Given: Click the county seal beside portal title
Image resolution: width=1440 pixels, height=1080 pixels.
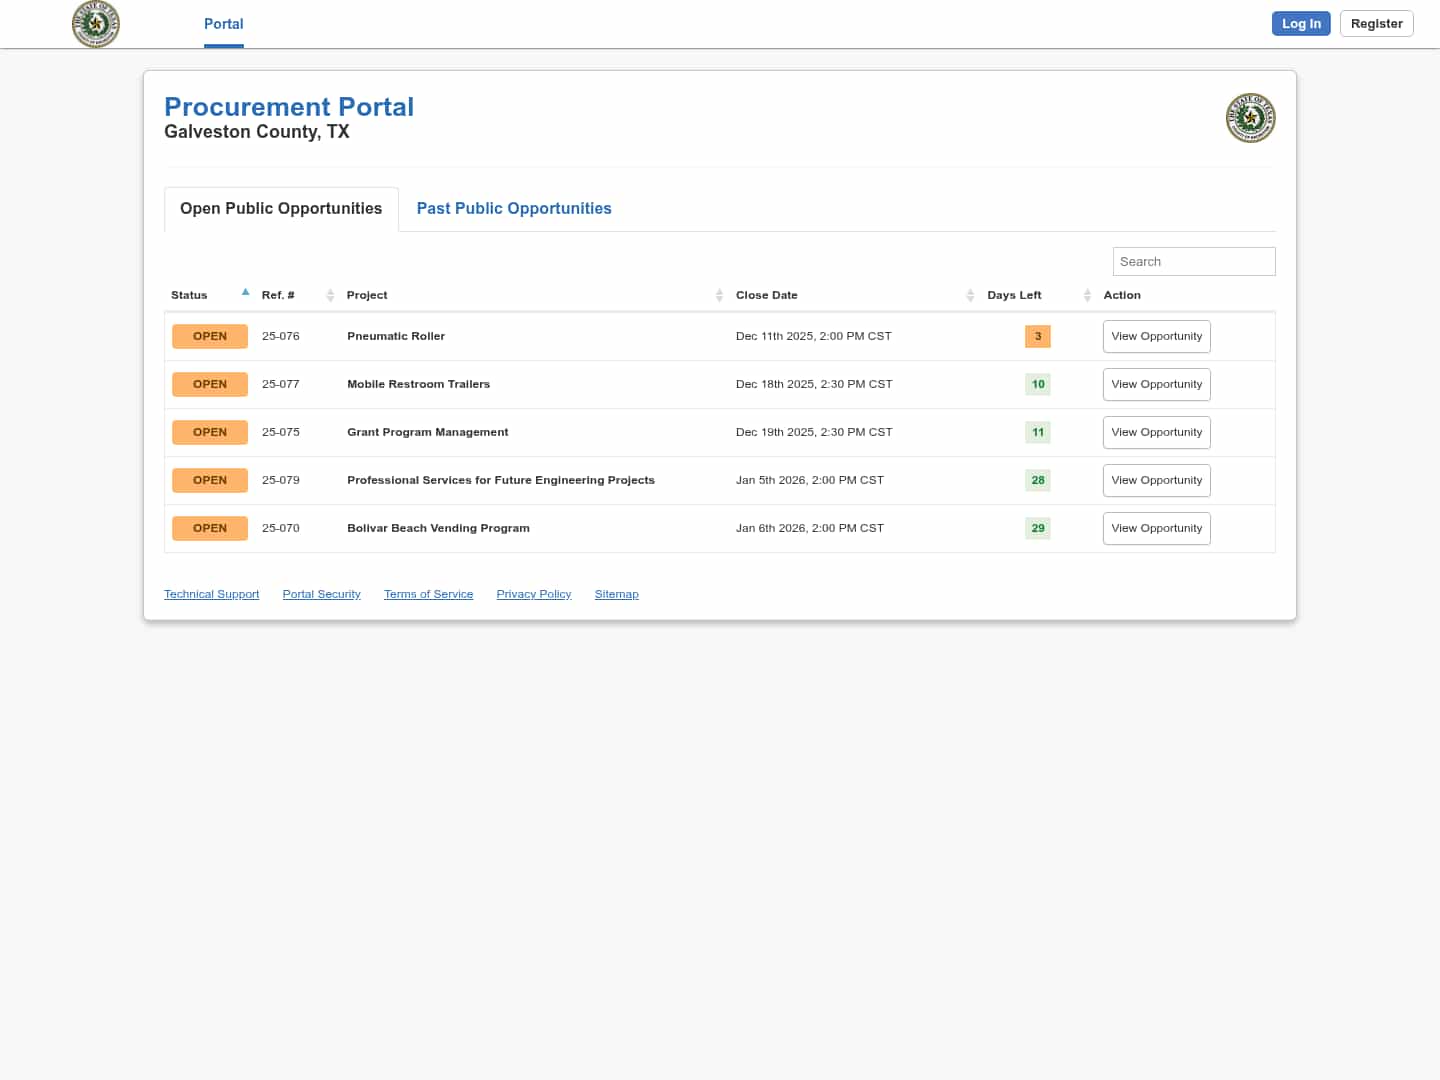Looking at the screenshot, I should coord(1250,118).
